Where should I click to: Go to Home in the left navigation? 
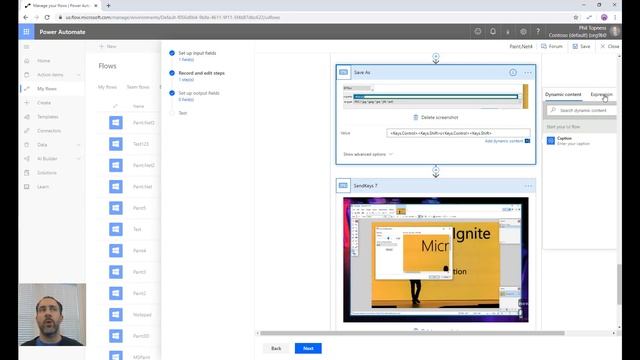(x=44, y=61)
